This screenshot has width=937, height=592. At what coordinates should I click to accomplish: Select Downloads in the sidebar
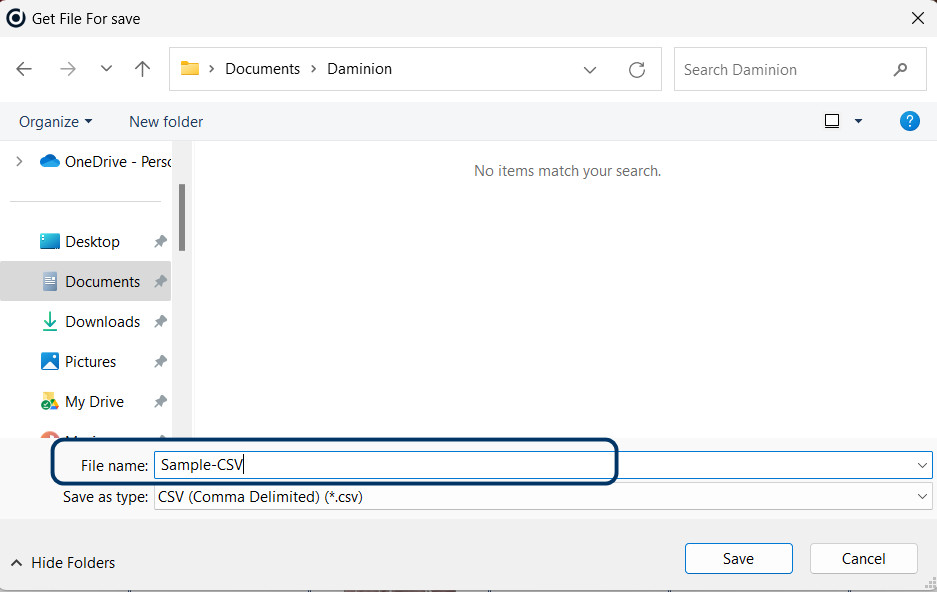click(x=101, y=321)
